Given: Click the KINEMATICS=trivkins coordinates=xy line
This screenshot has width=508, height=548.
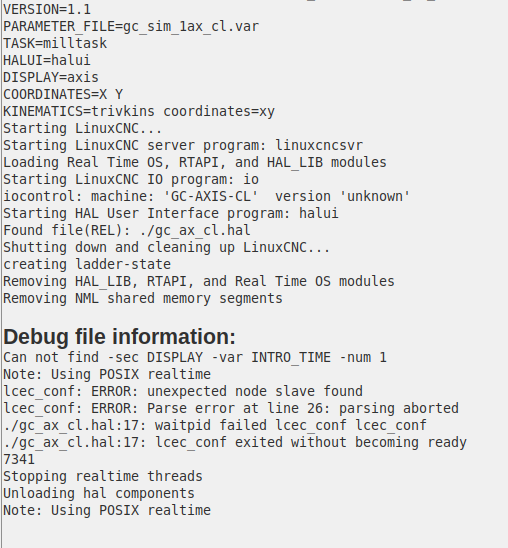Looking at the screenshot, I should pos(139,111).
